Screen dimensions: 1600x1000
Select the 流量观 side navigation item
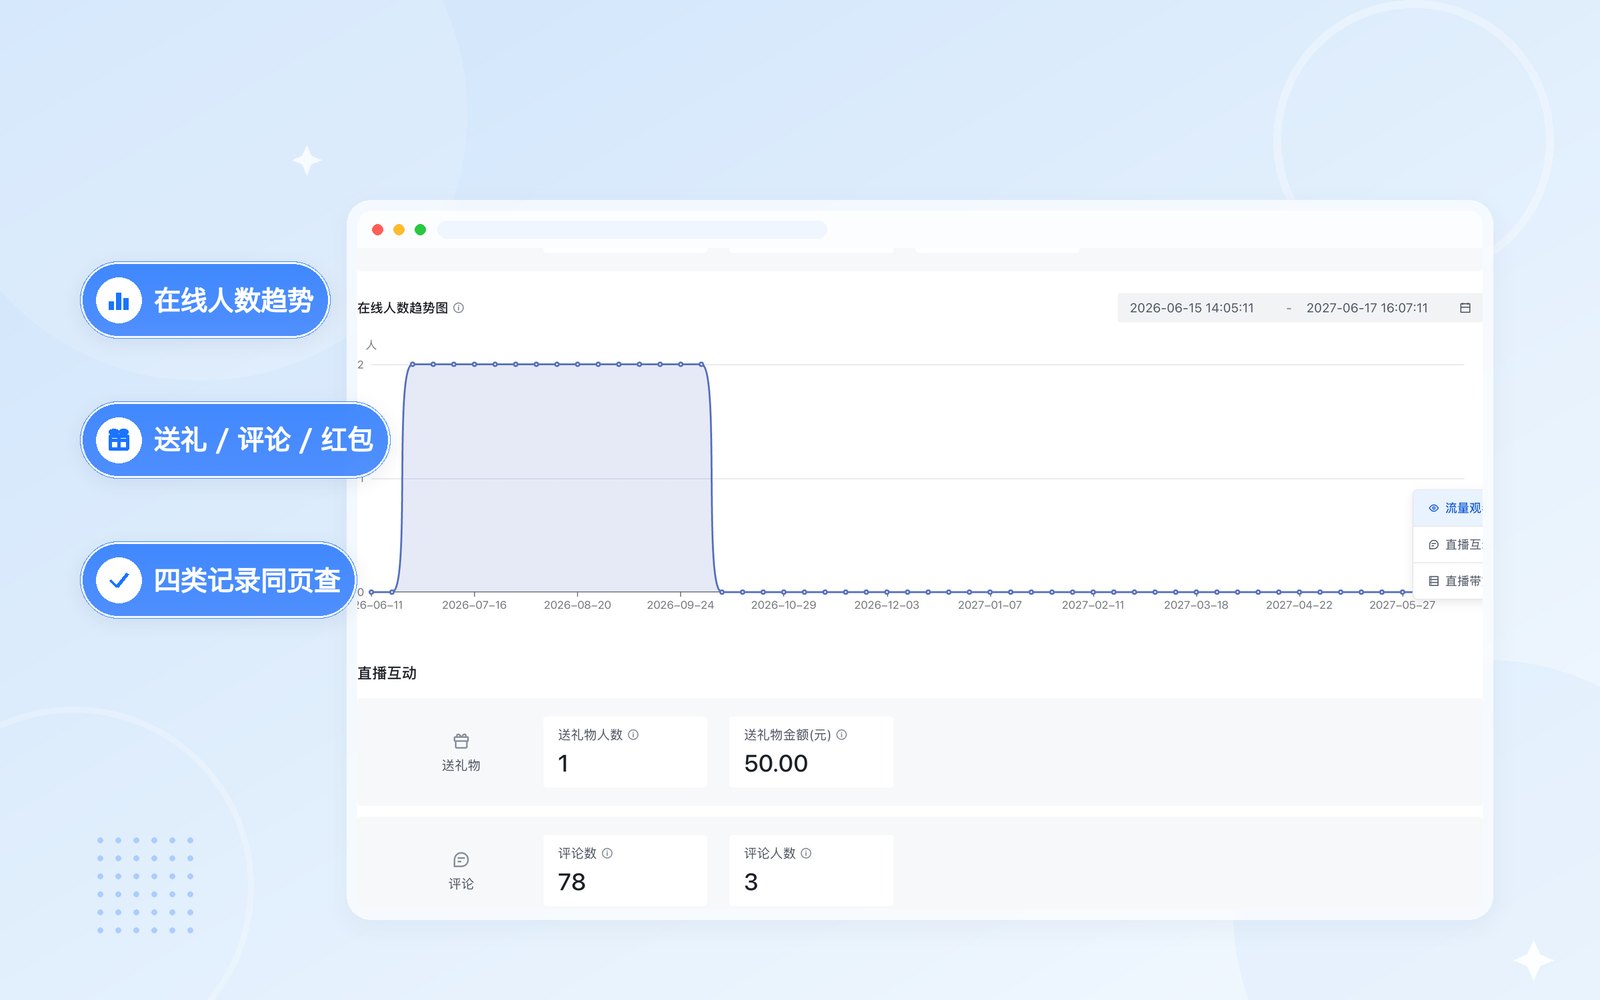coord(1448,508)
